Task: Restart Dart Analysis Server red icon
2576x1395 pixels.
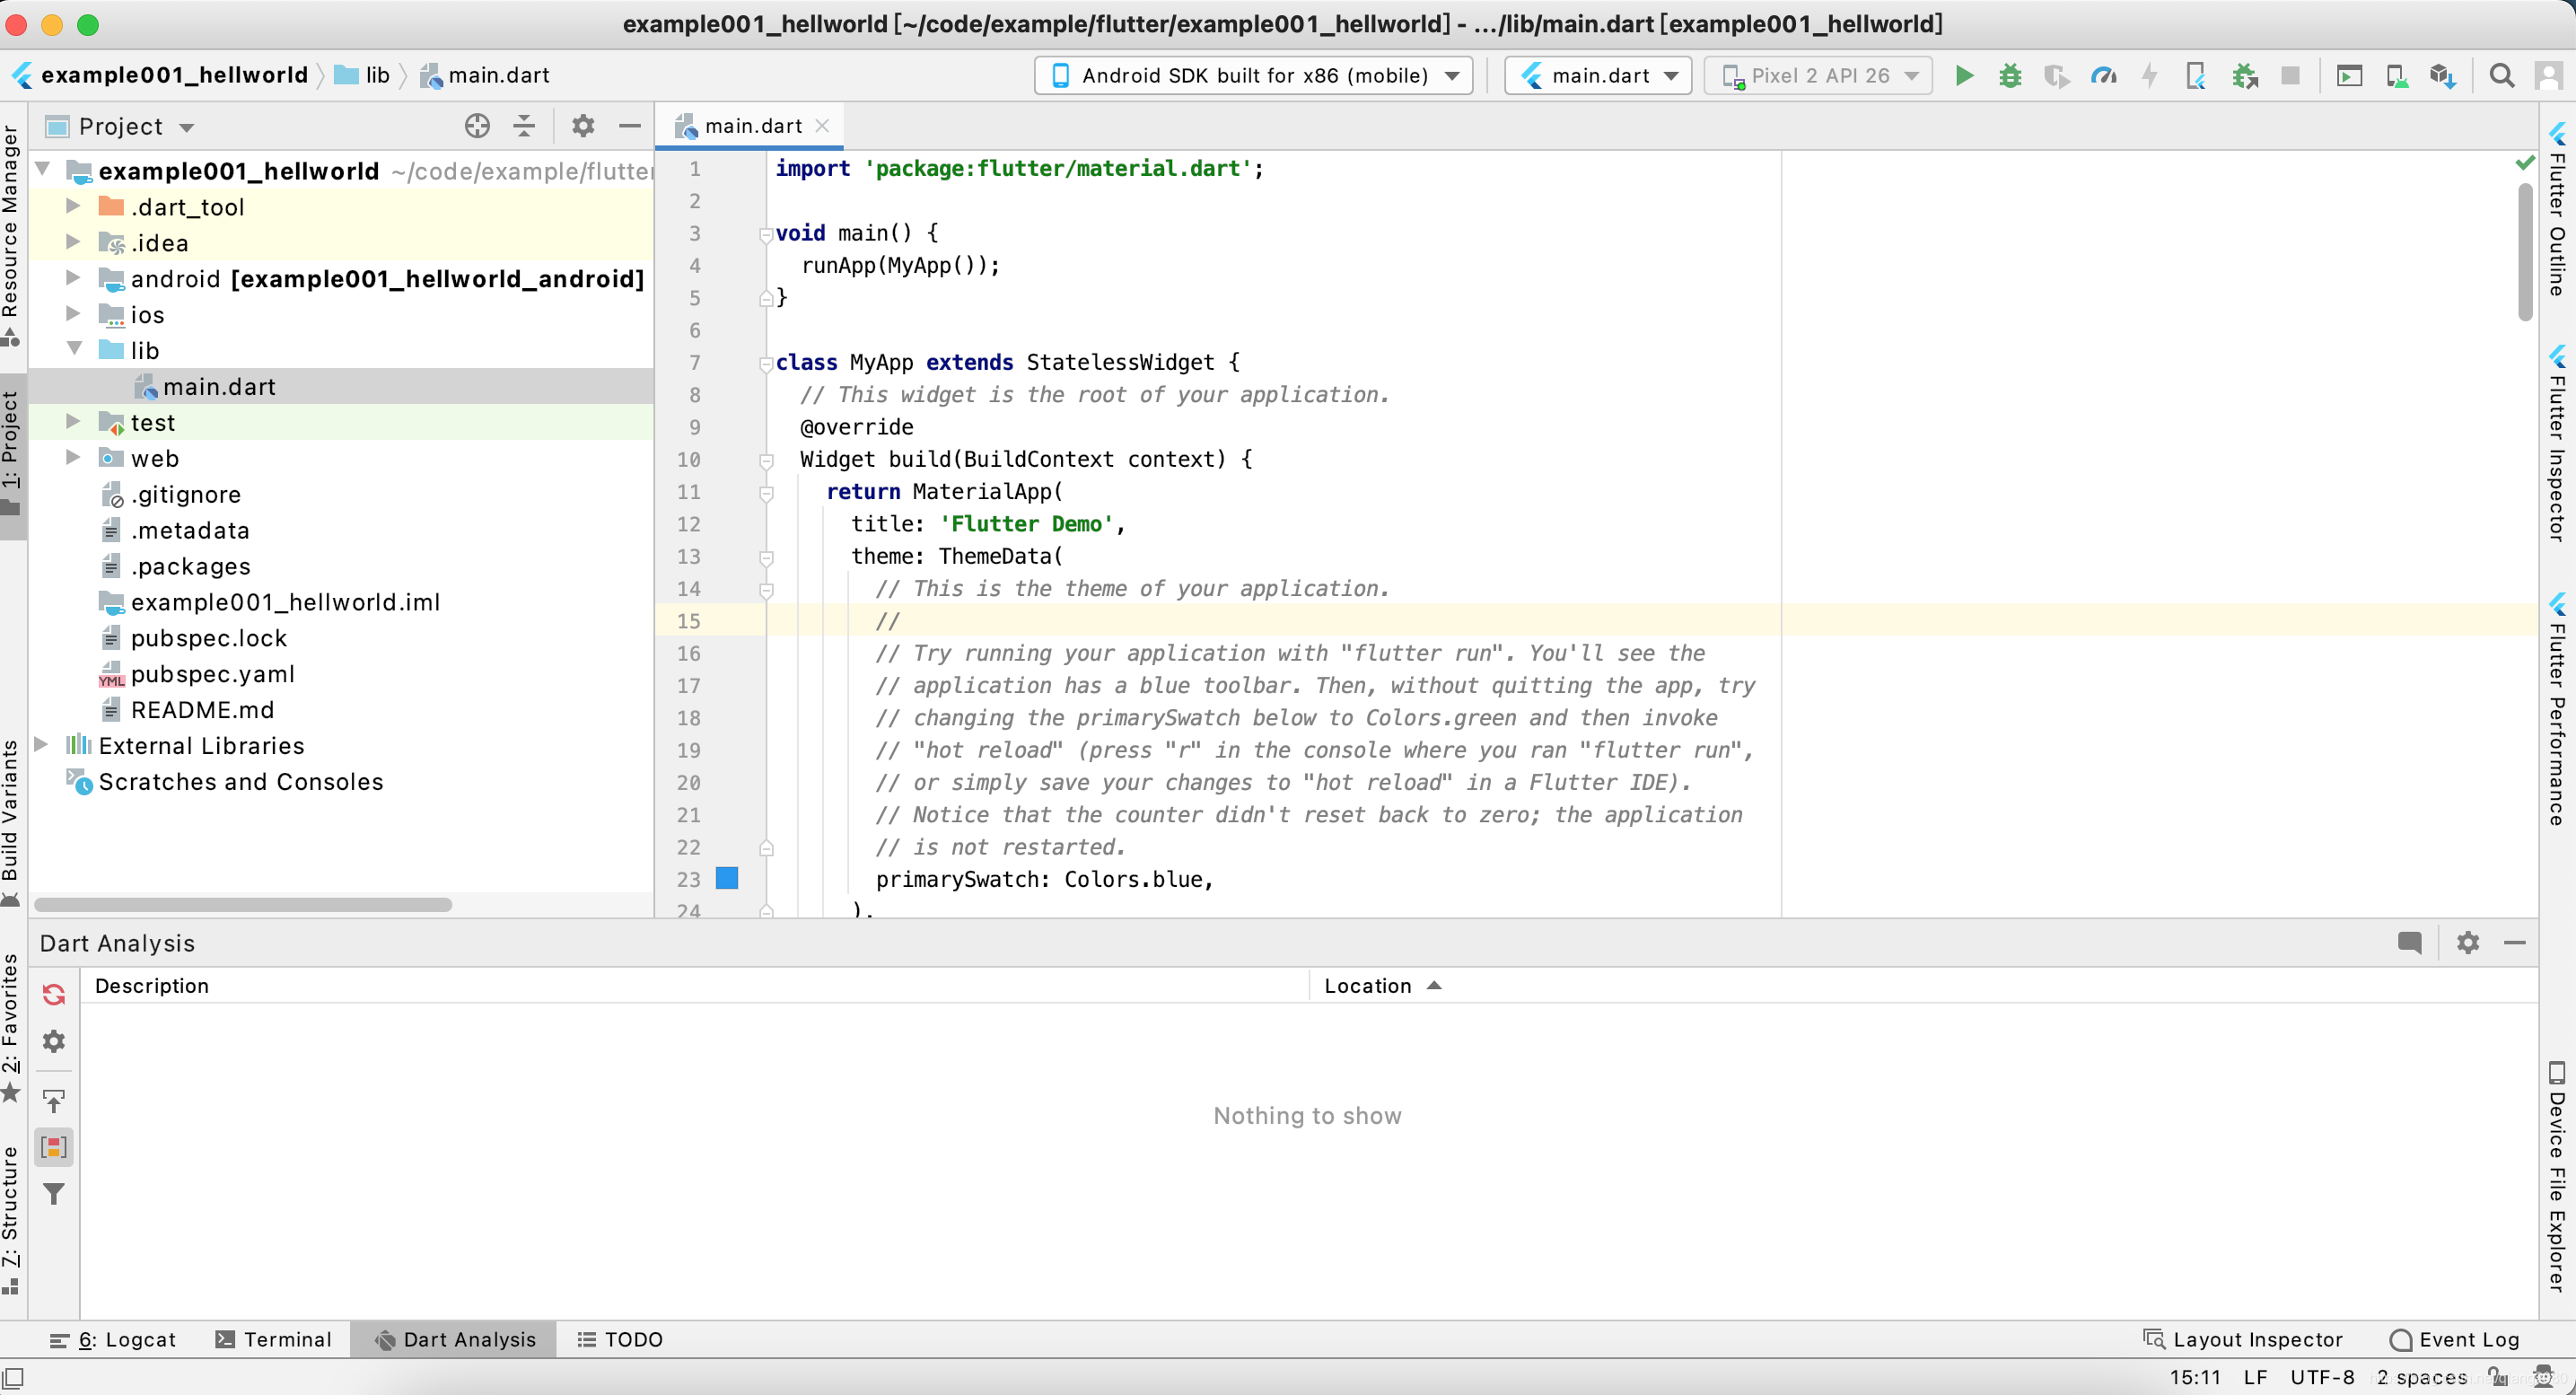Action: pyautogui.click(x=54, y=994)
